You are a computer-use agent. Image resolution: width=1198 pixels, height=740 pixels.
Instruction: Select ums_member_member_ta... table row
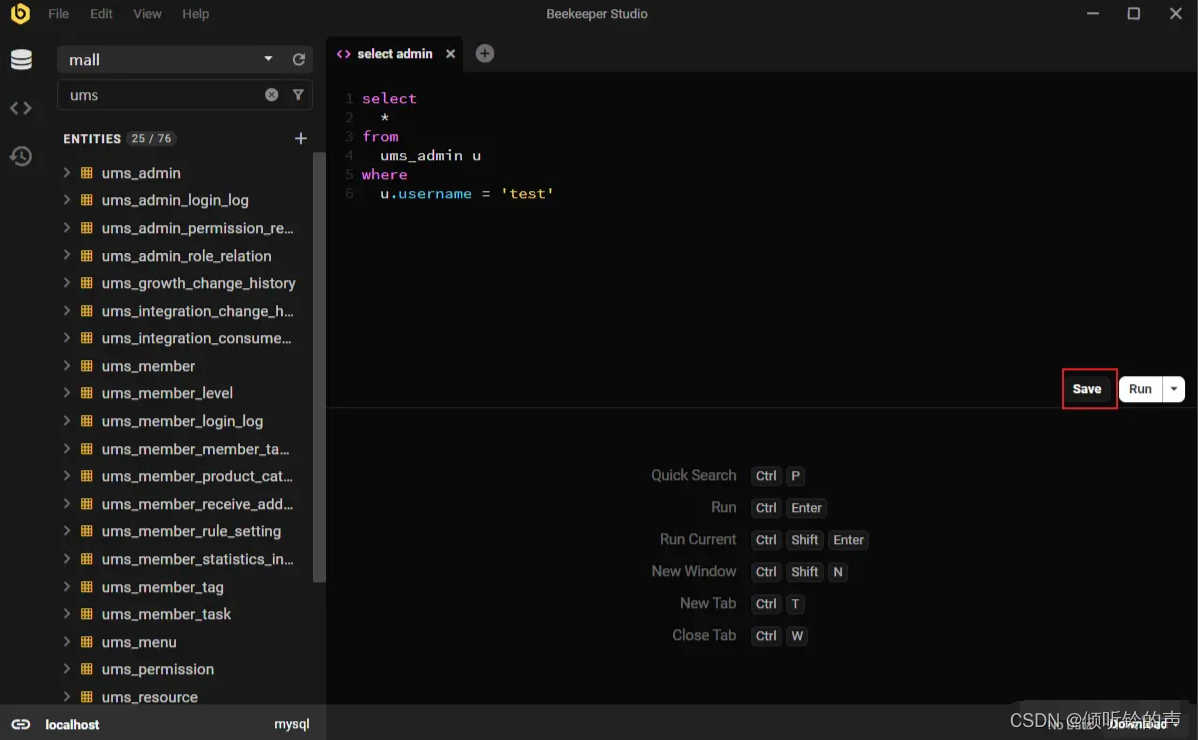click(x=186, y=449)
